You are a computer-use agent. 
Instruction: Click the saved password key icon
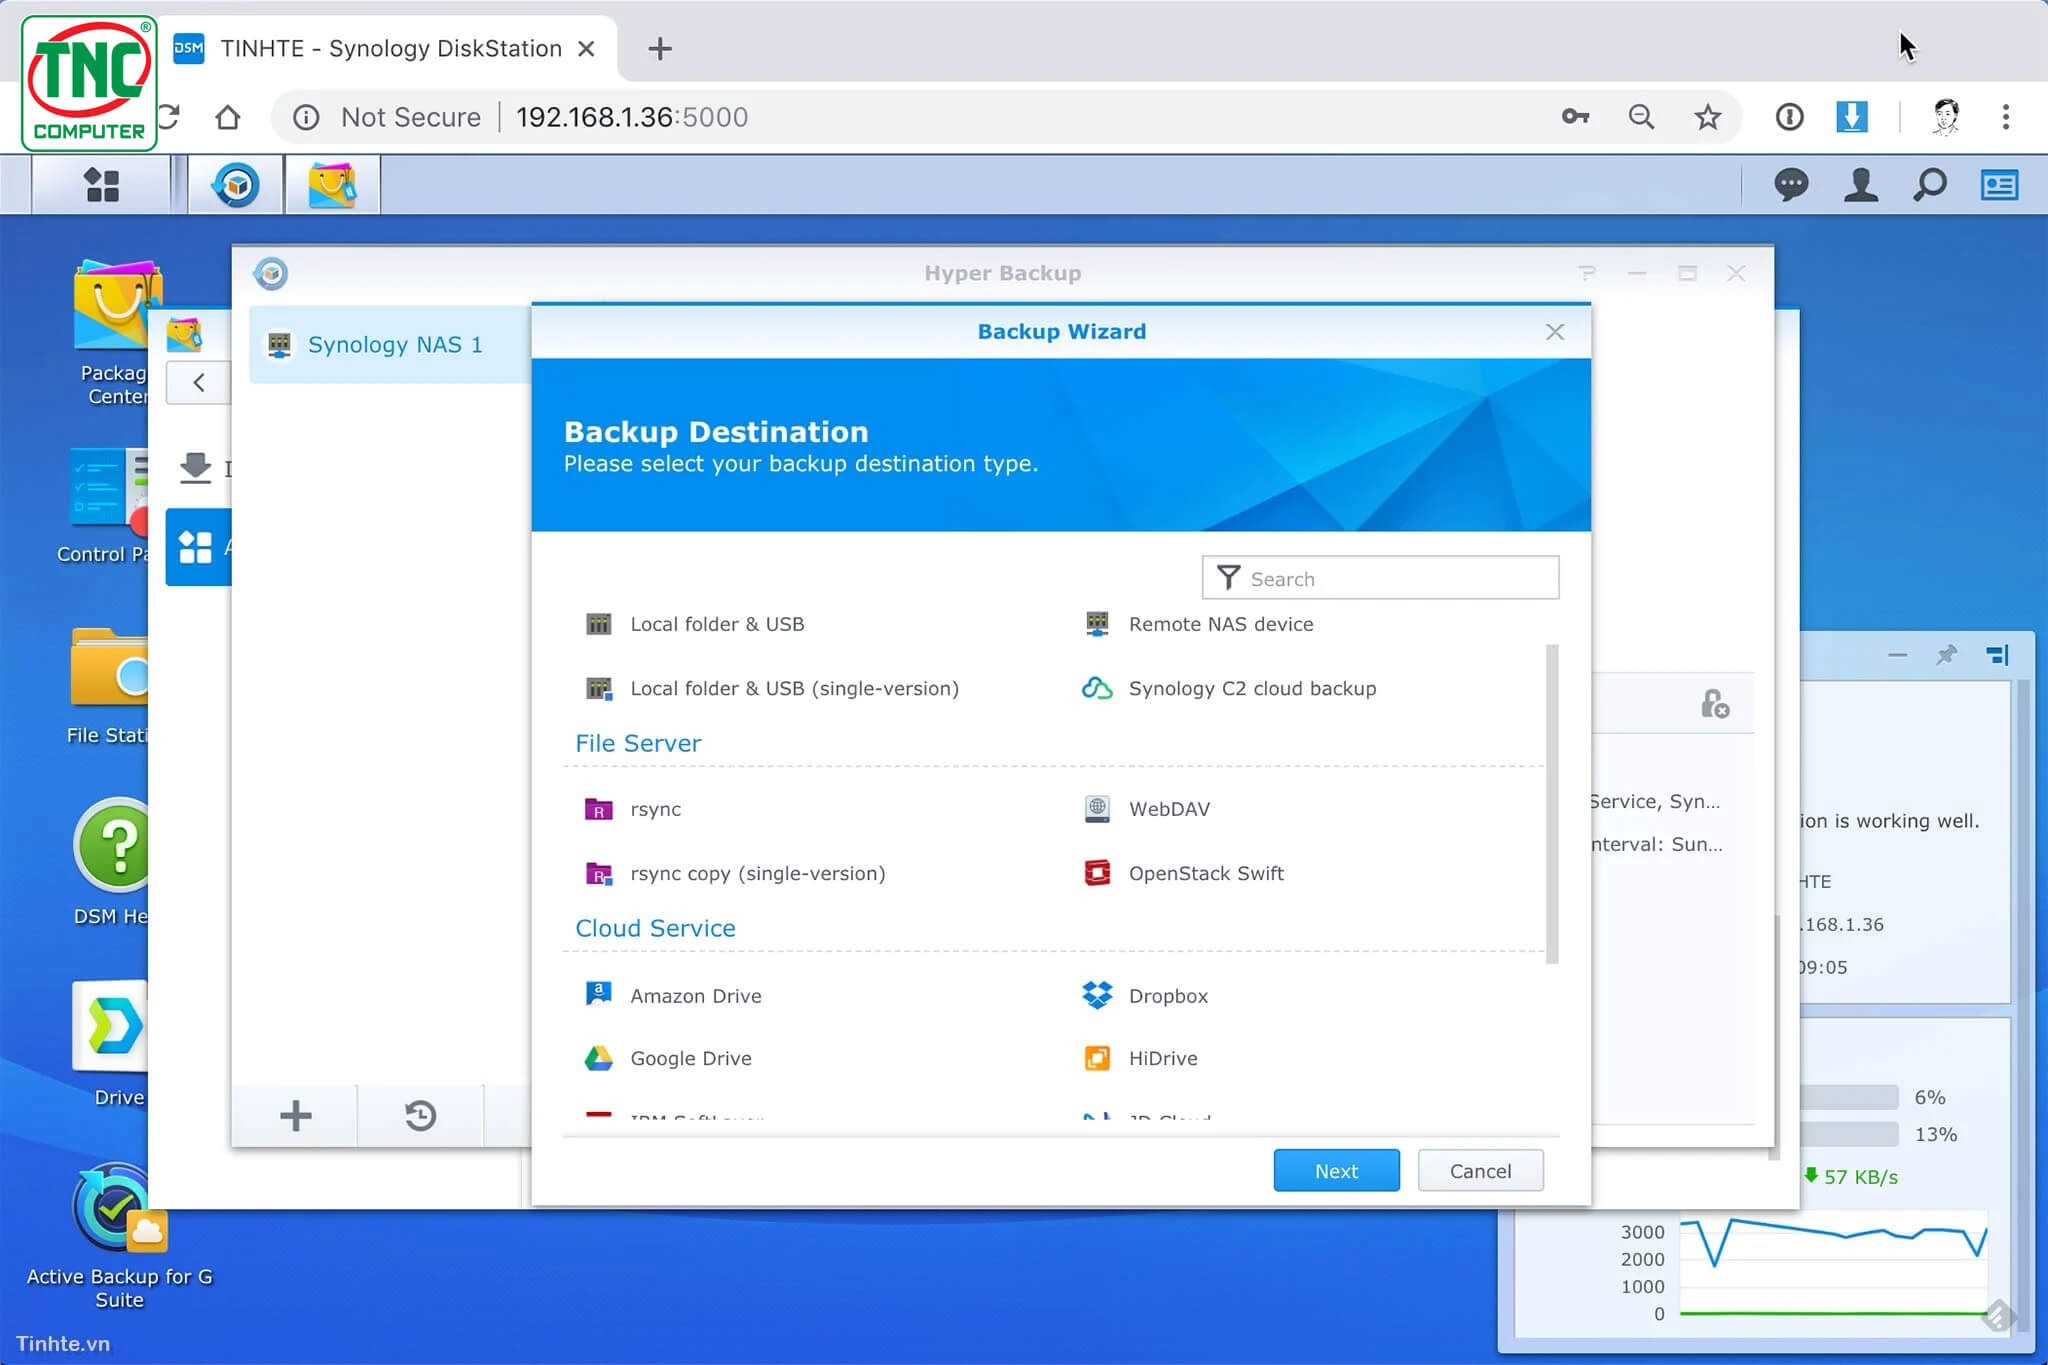coord(1575,117)
